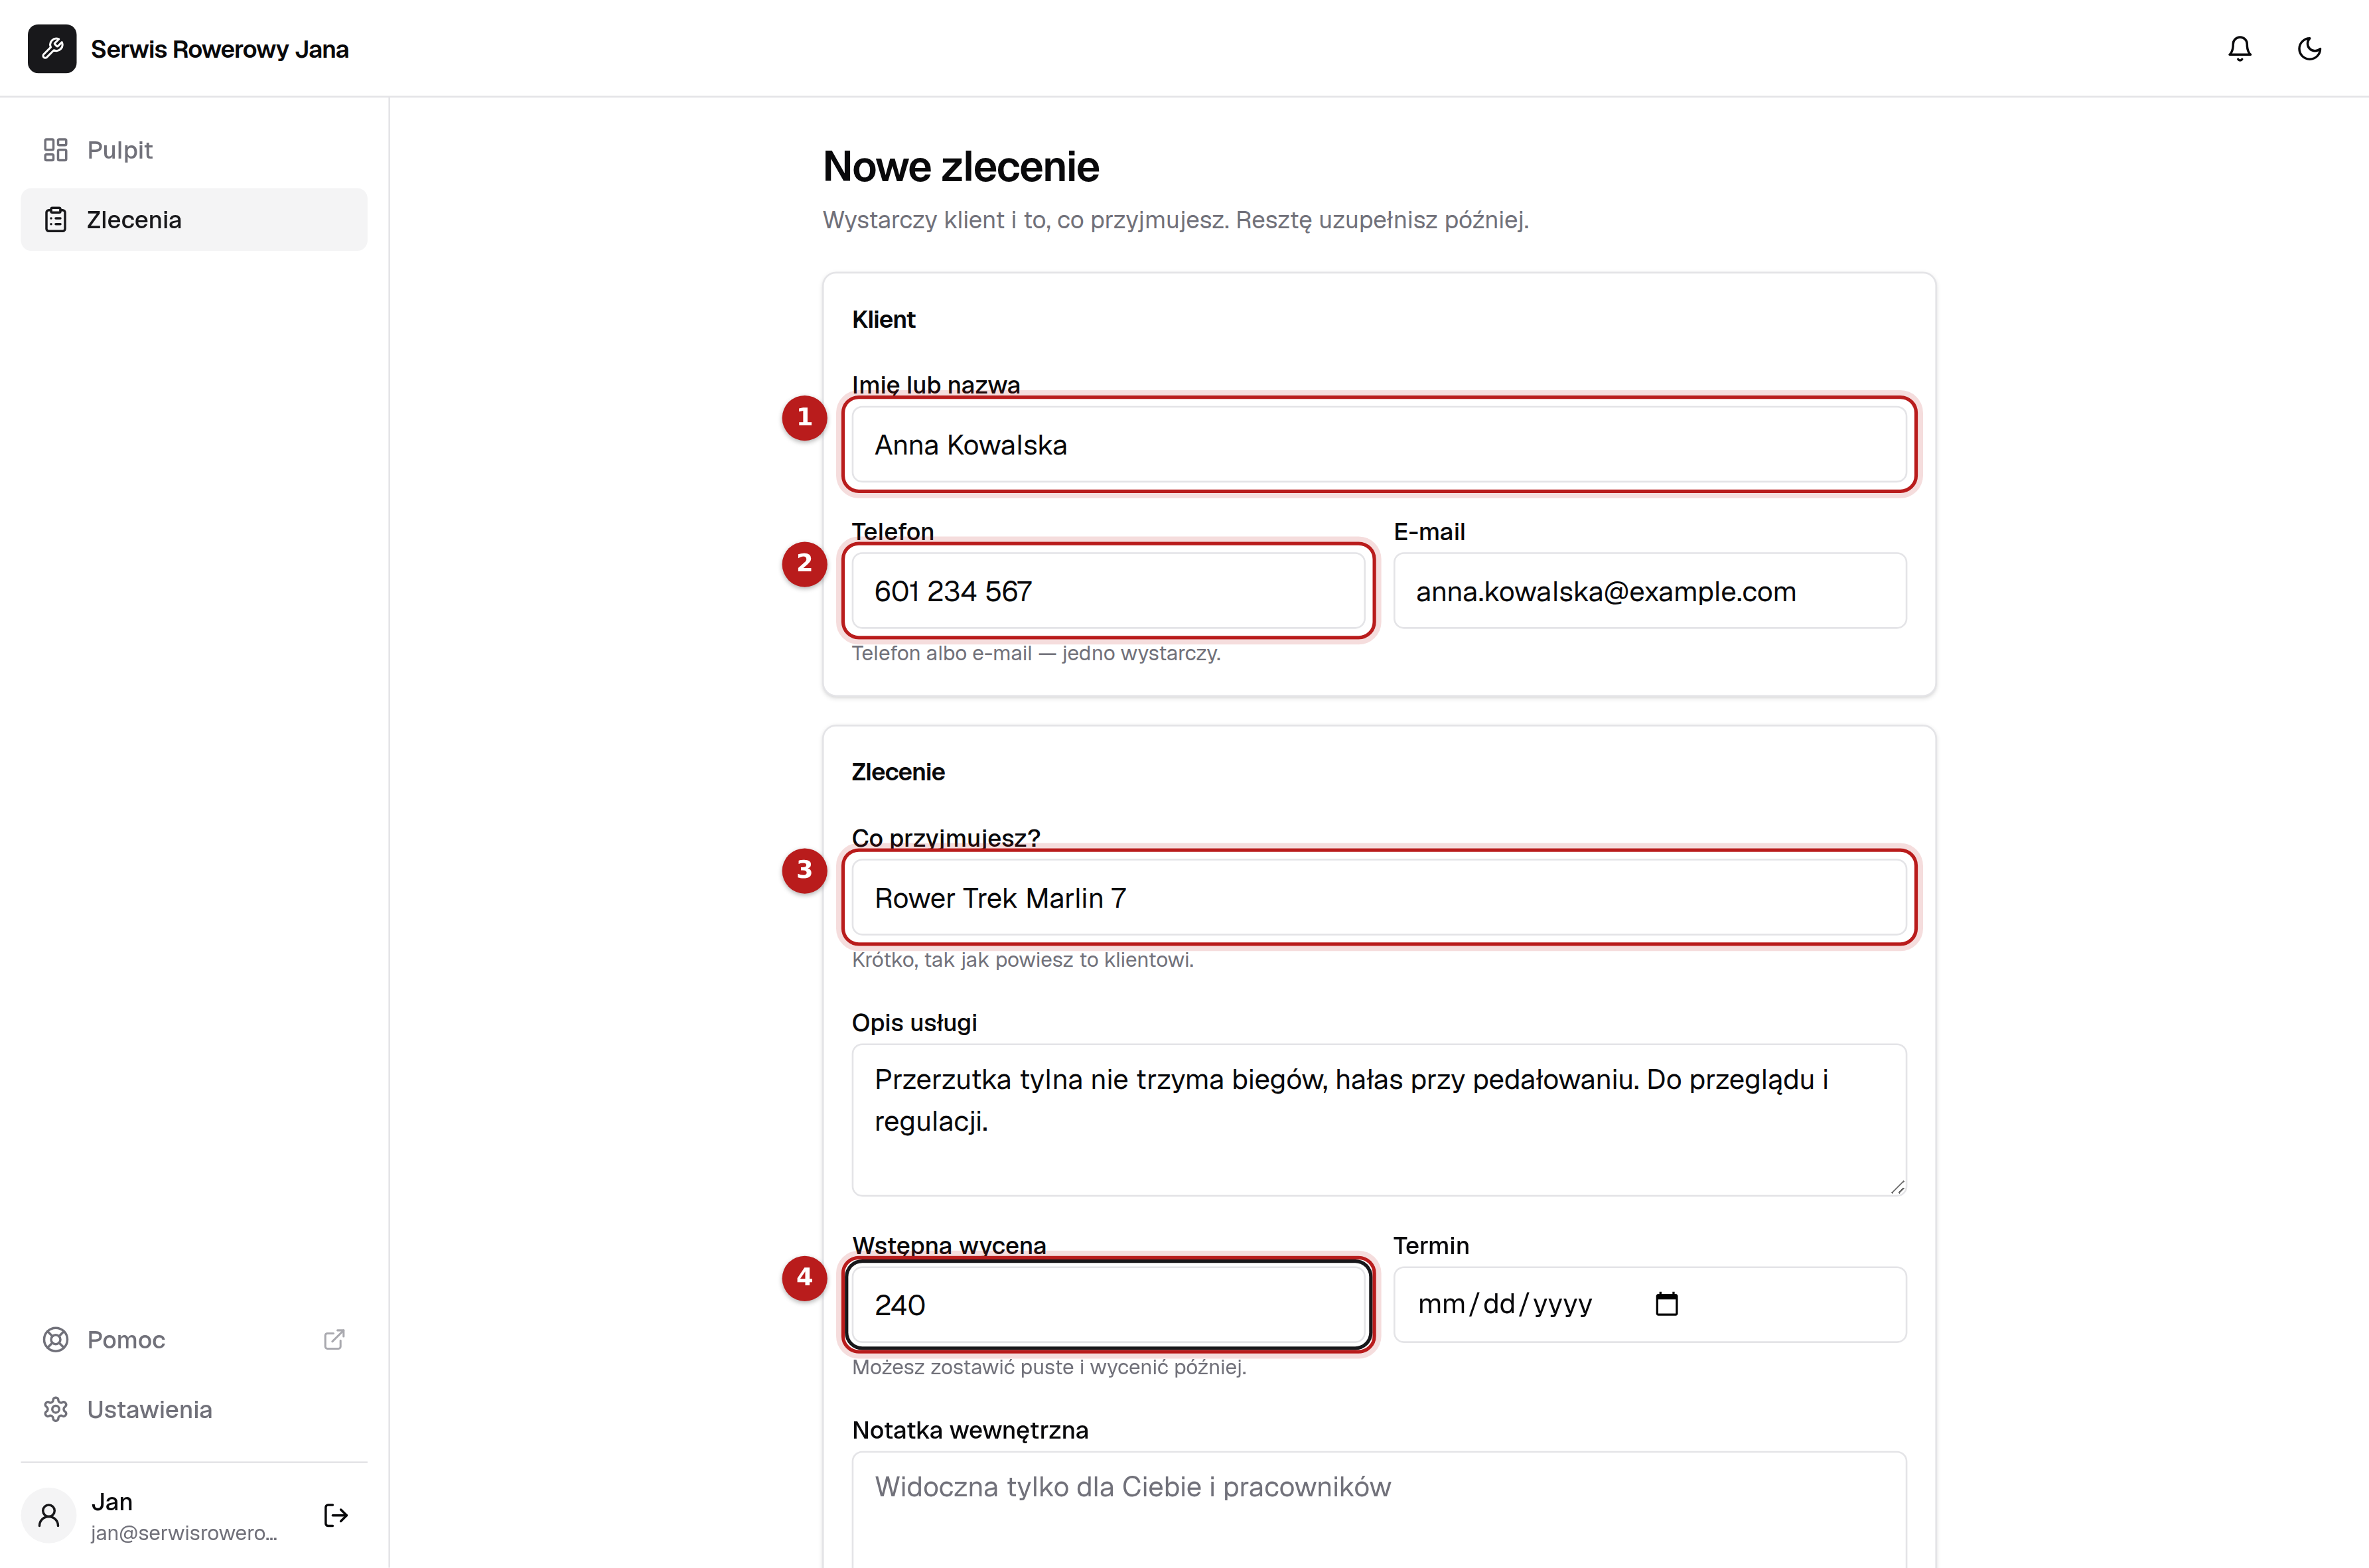Click the Pulpit dashboard icon
Viewport: 2369px width, 1568px height.
pos(56,150)
